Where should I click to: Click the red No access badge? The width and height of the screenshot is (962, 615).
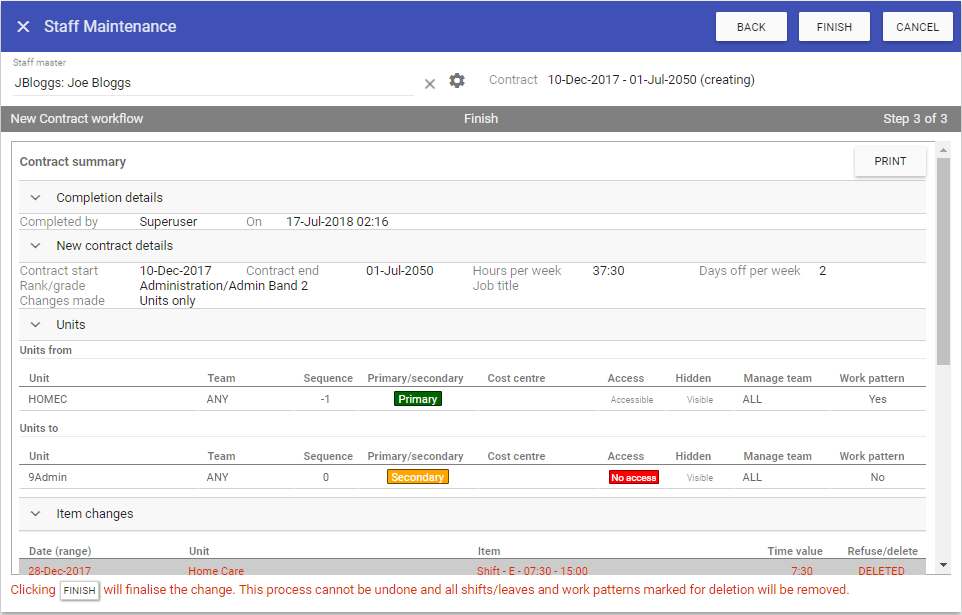(x=633, y=477)
